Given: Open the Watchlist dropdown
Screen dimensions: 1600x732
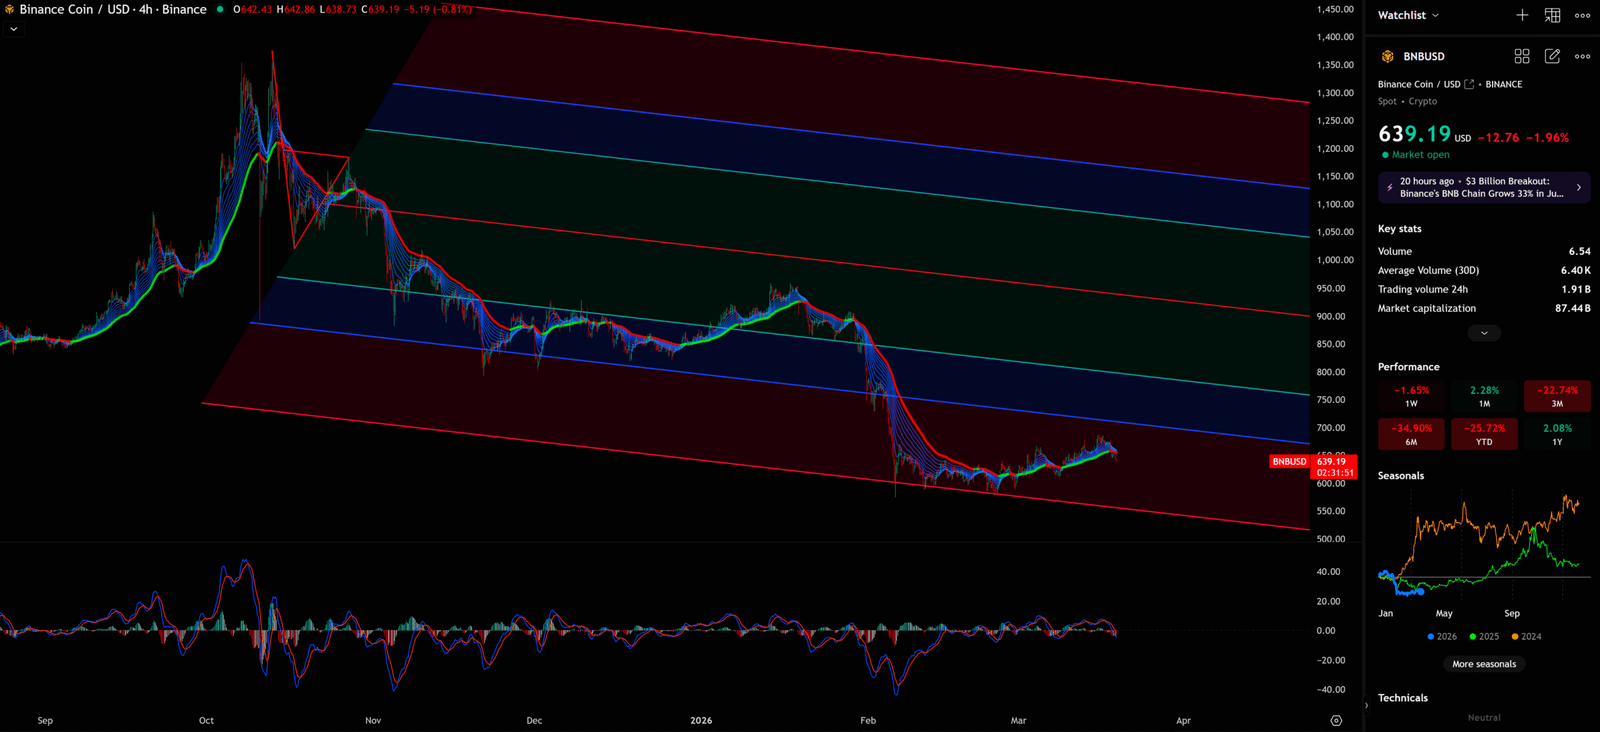Looking at the screenshot, I should click(x=1408, y=15).
